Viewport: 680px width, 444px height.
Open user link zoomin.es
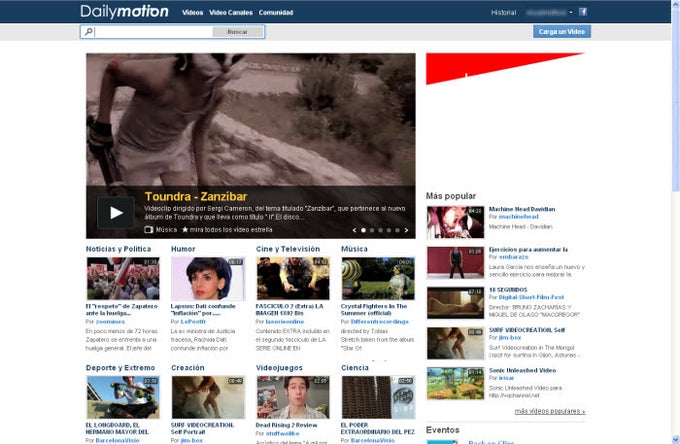coord(110,322)
